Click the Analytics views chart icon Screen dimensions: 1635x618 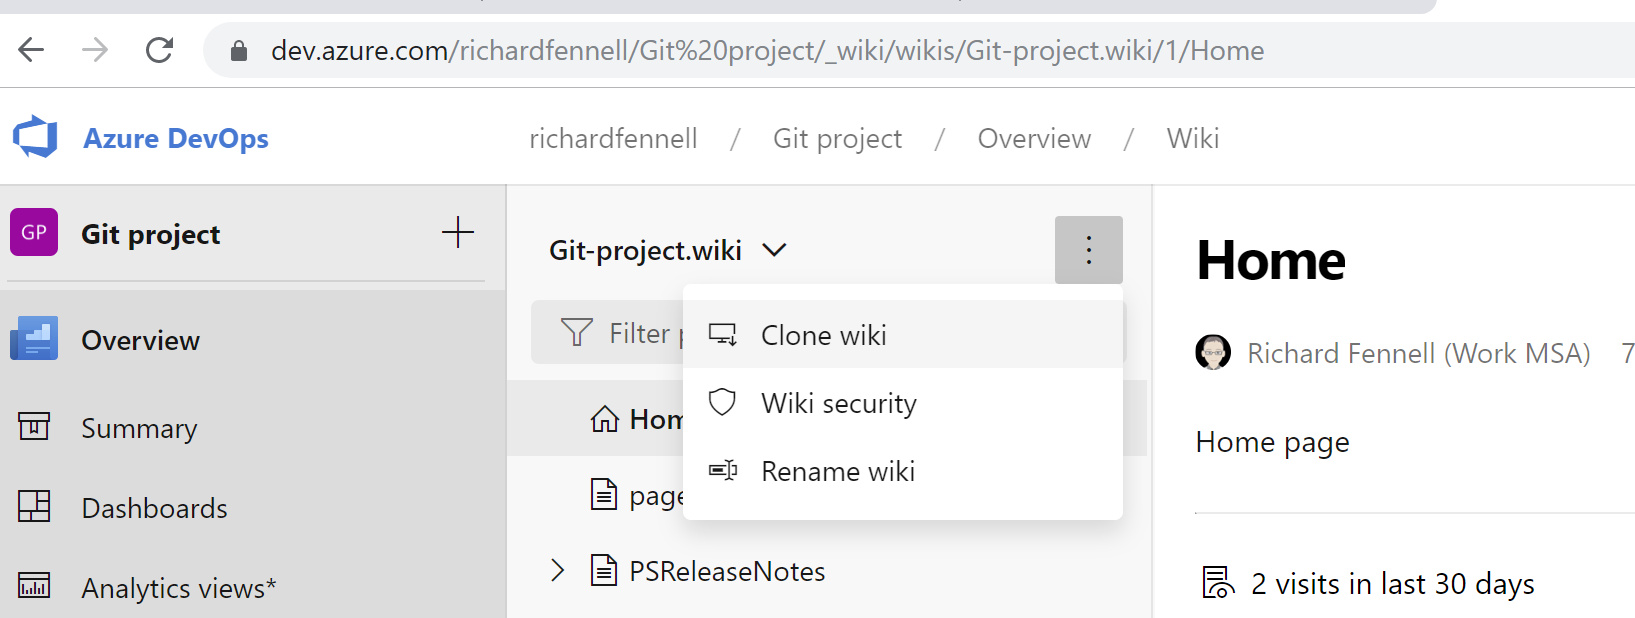[34, 587]
